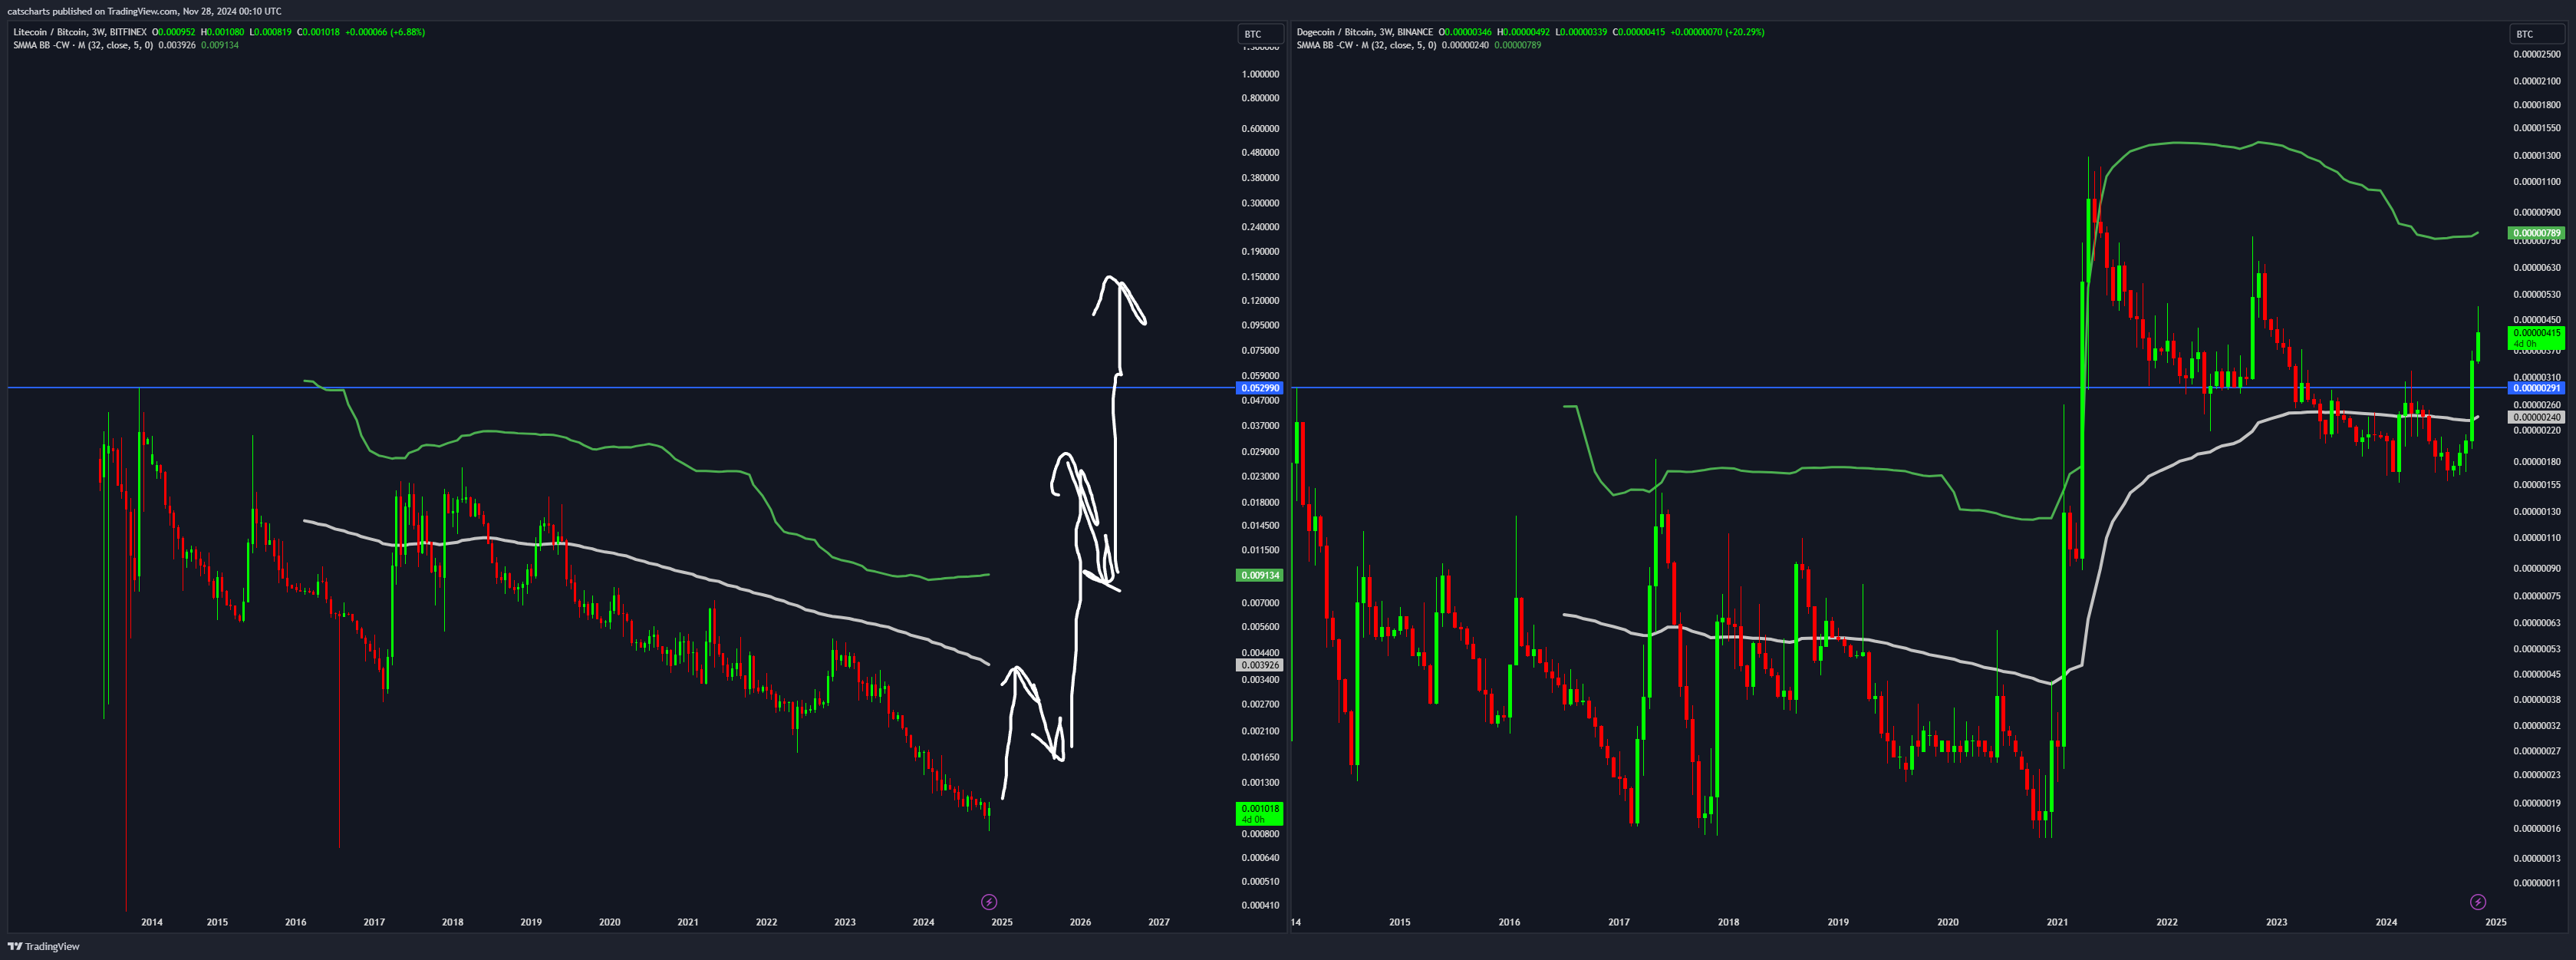Click the TradingView logo at bottom left
The width and height of the screenshot is (2576, 960).
point(44,946)
